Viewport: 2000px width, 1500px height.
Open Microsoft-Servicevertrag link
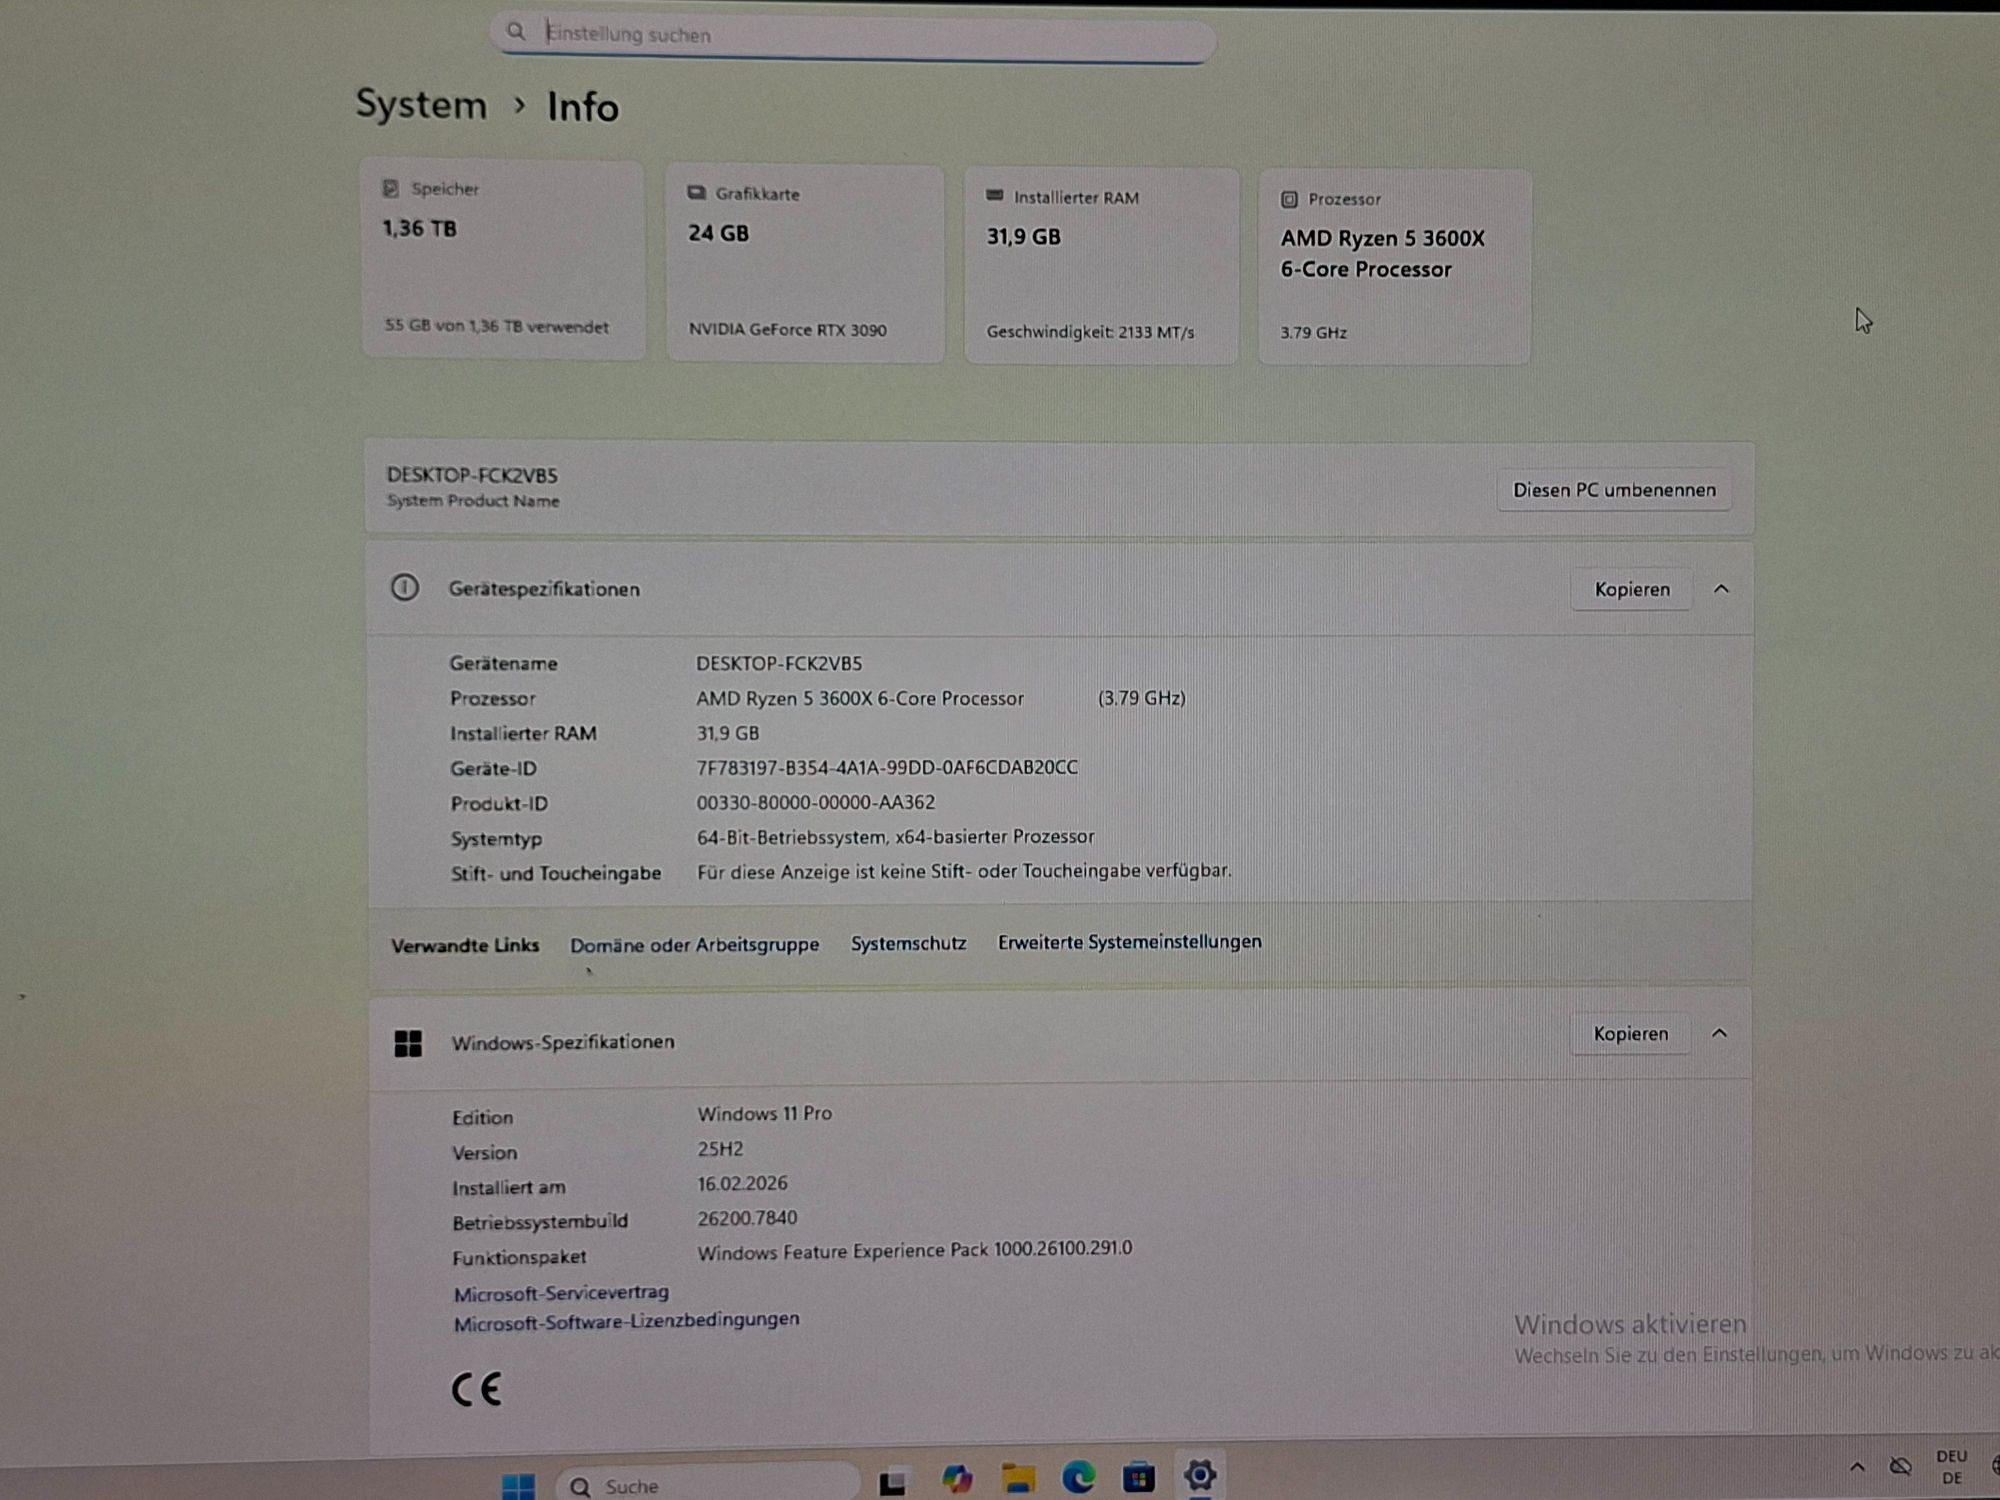tap(561, 1293)
